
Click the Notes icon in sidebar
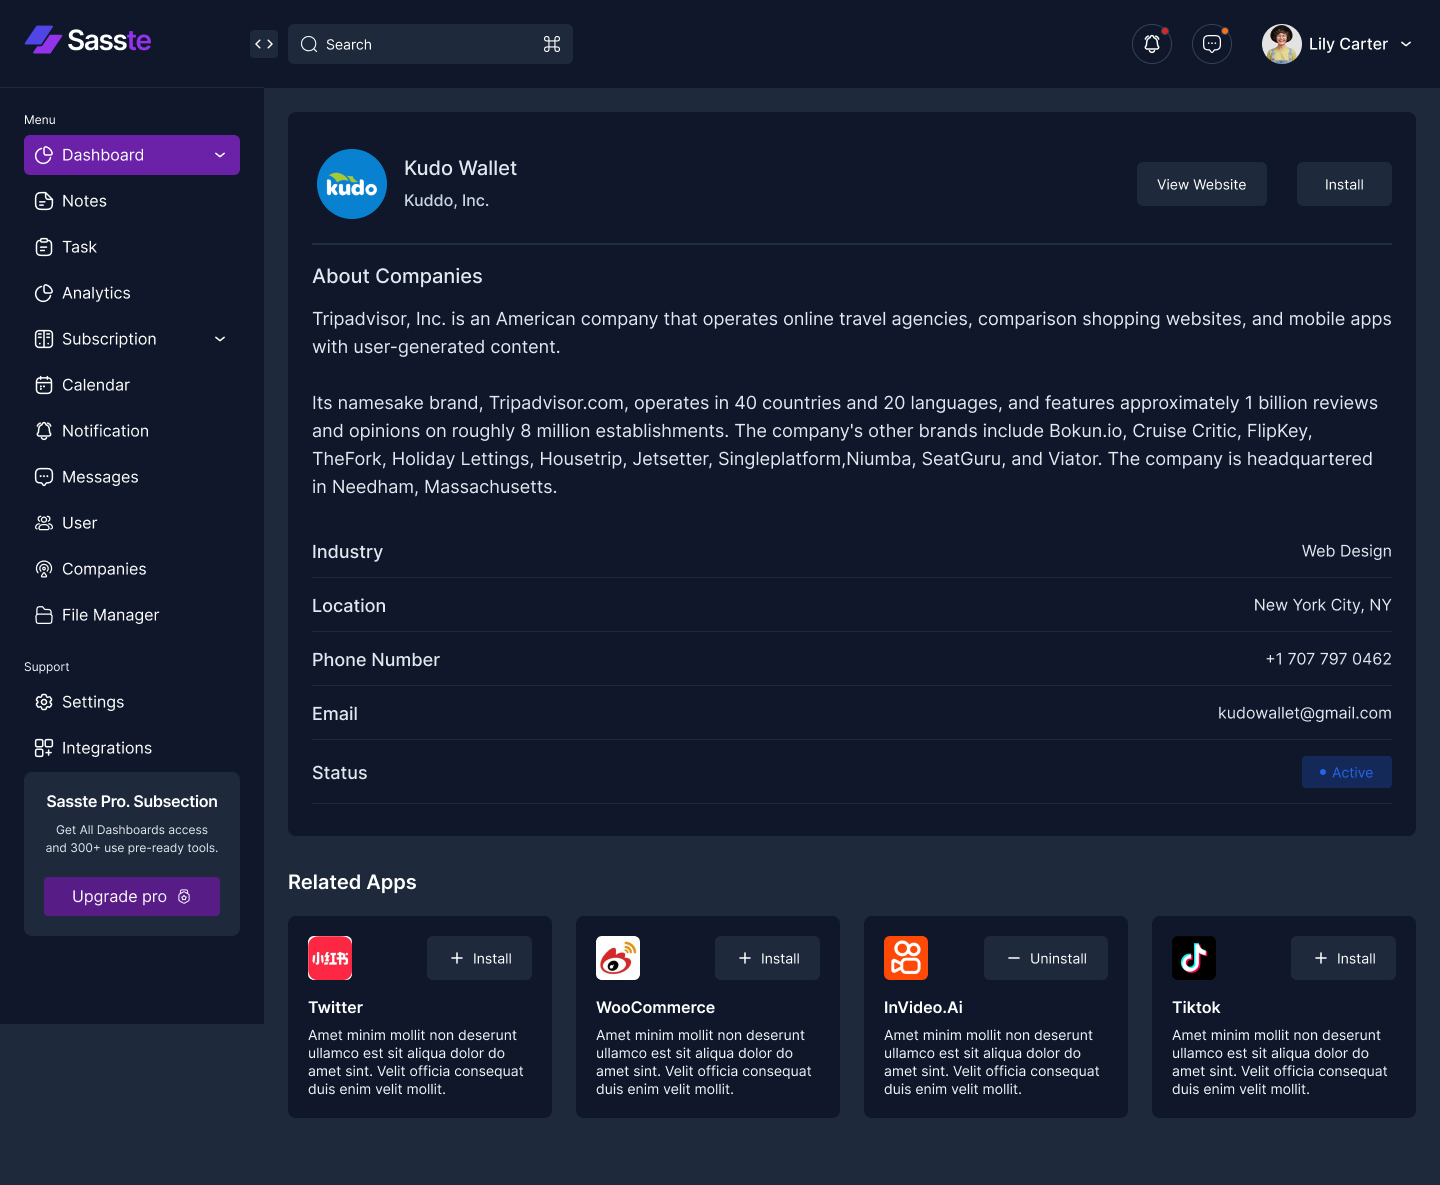[44, 201]
